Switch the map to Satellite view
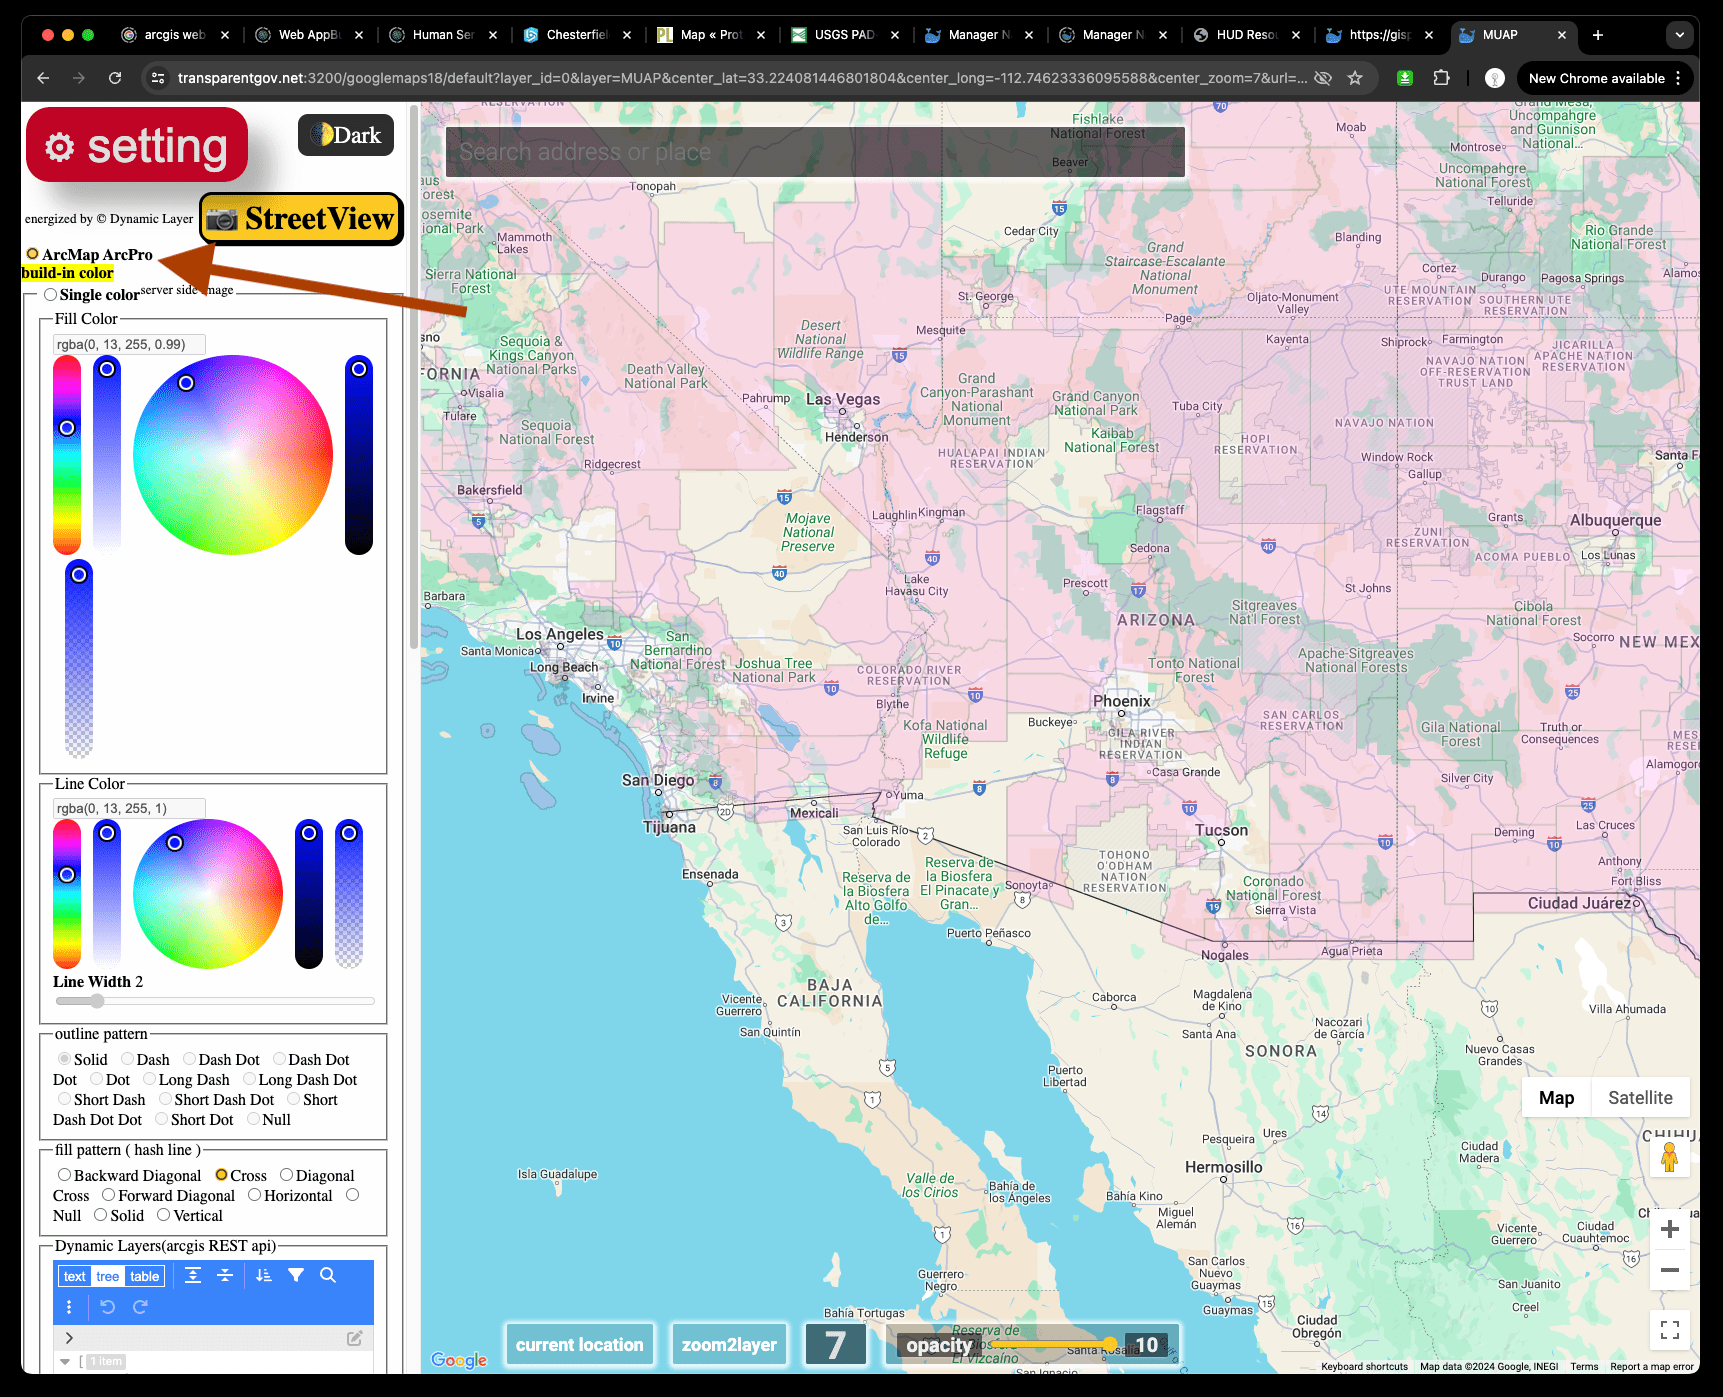Viewport: 1723px width, 1397px height. 1640,1098
